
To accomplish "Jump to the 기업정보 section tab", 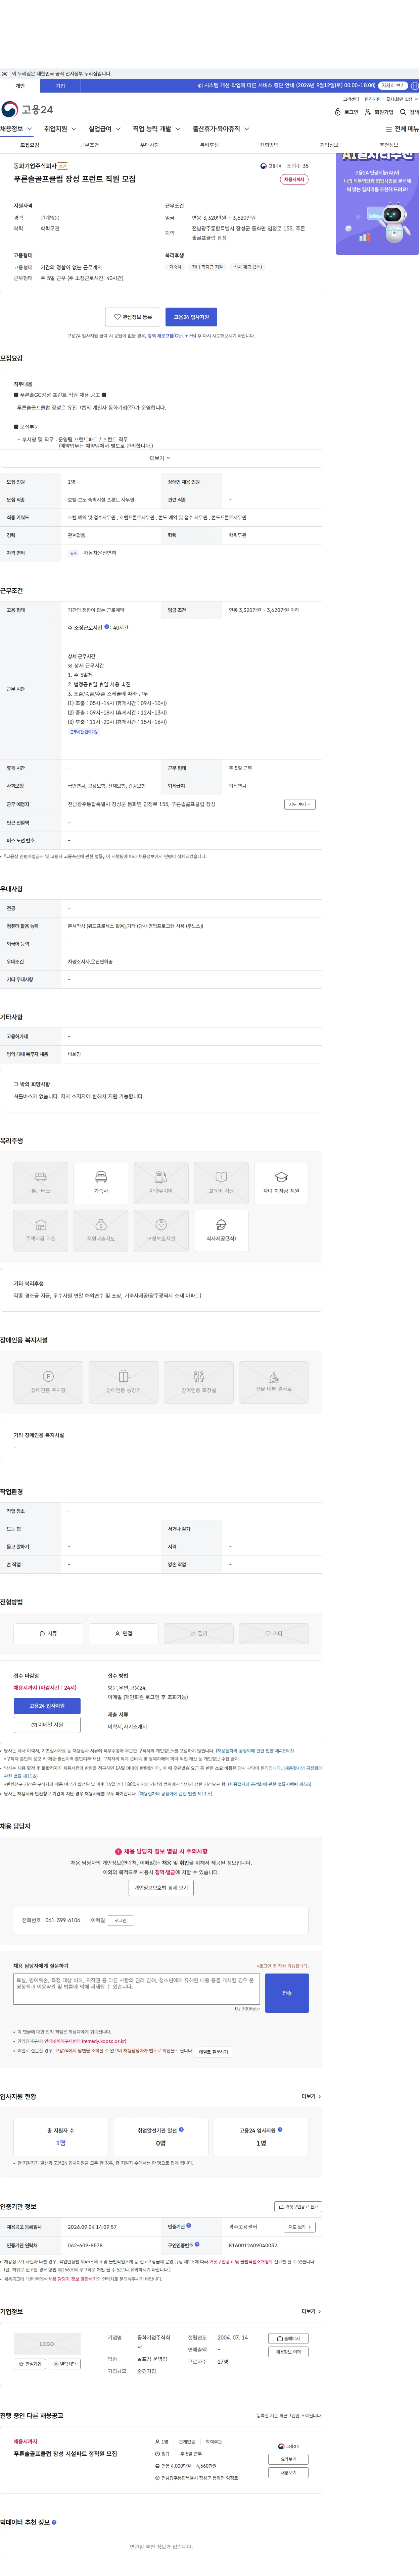I will [329, 145].
